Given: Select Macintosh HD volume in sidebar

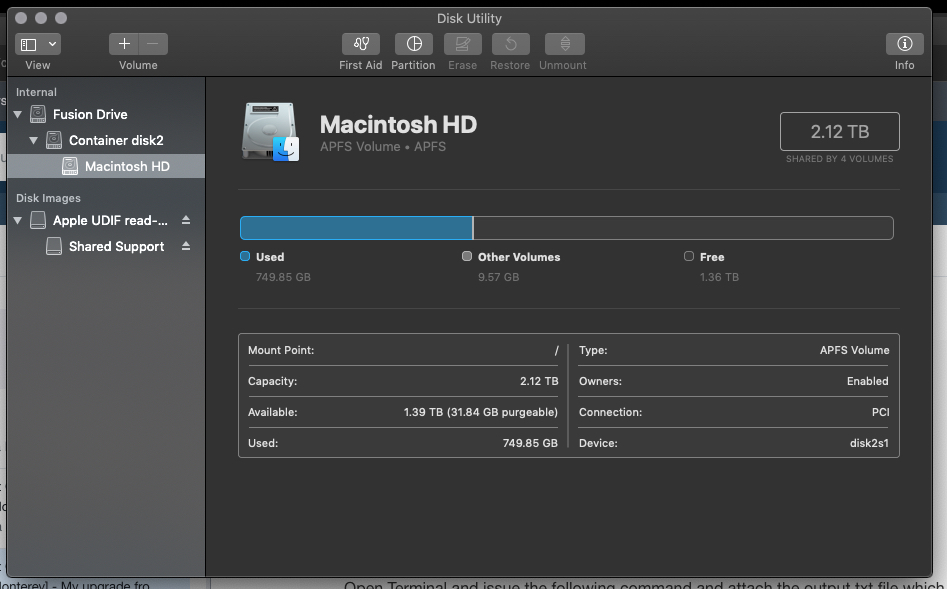Looking at the screenshot, I should (106, 166).
